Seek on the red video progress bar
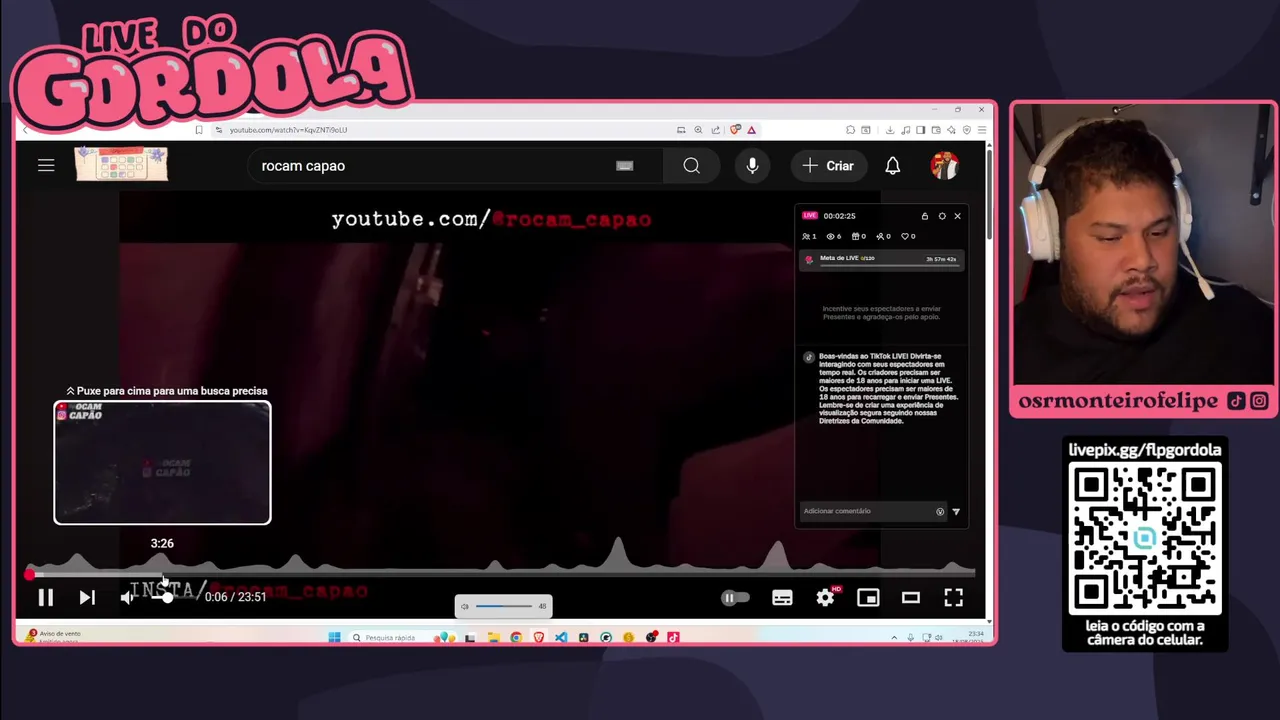The height and width of the screenshot is (720, 1280). [500, 575]
